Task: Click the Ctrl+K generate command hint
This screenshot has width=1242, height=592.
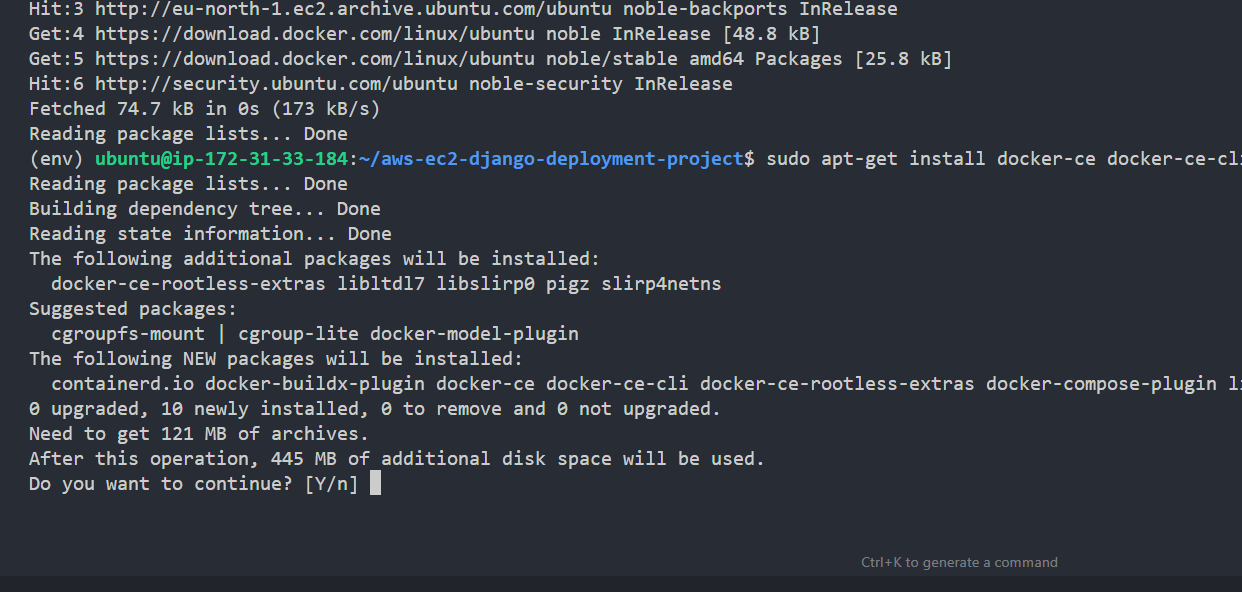Action: (959, 562)
